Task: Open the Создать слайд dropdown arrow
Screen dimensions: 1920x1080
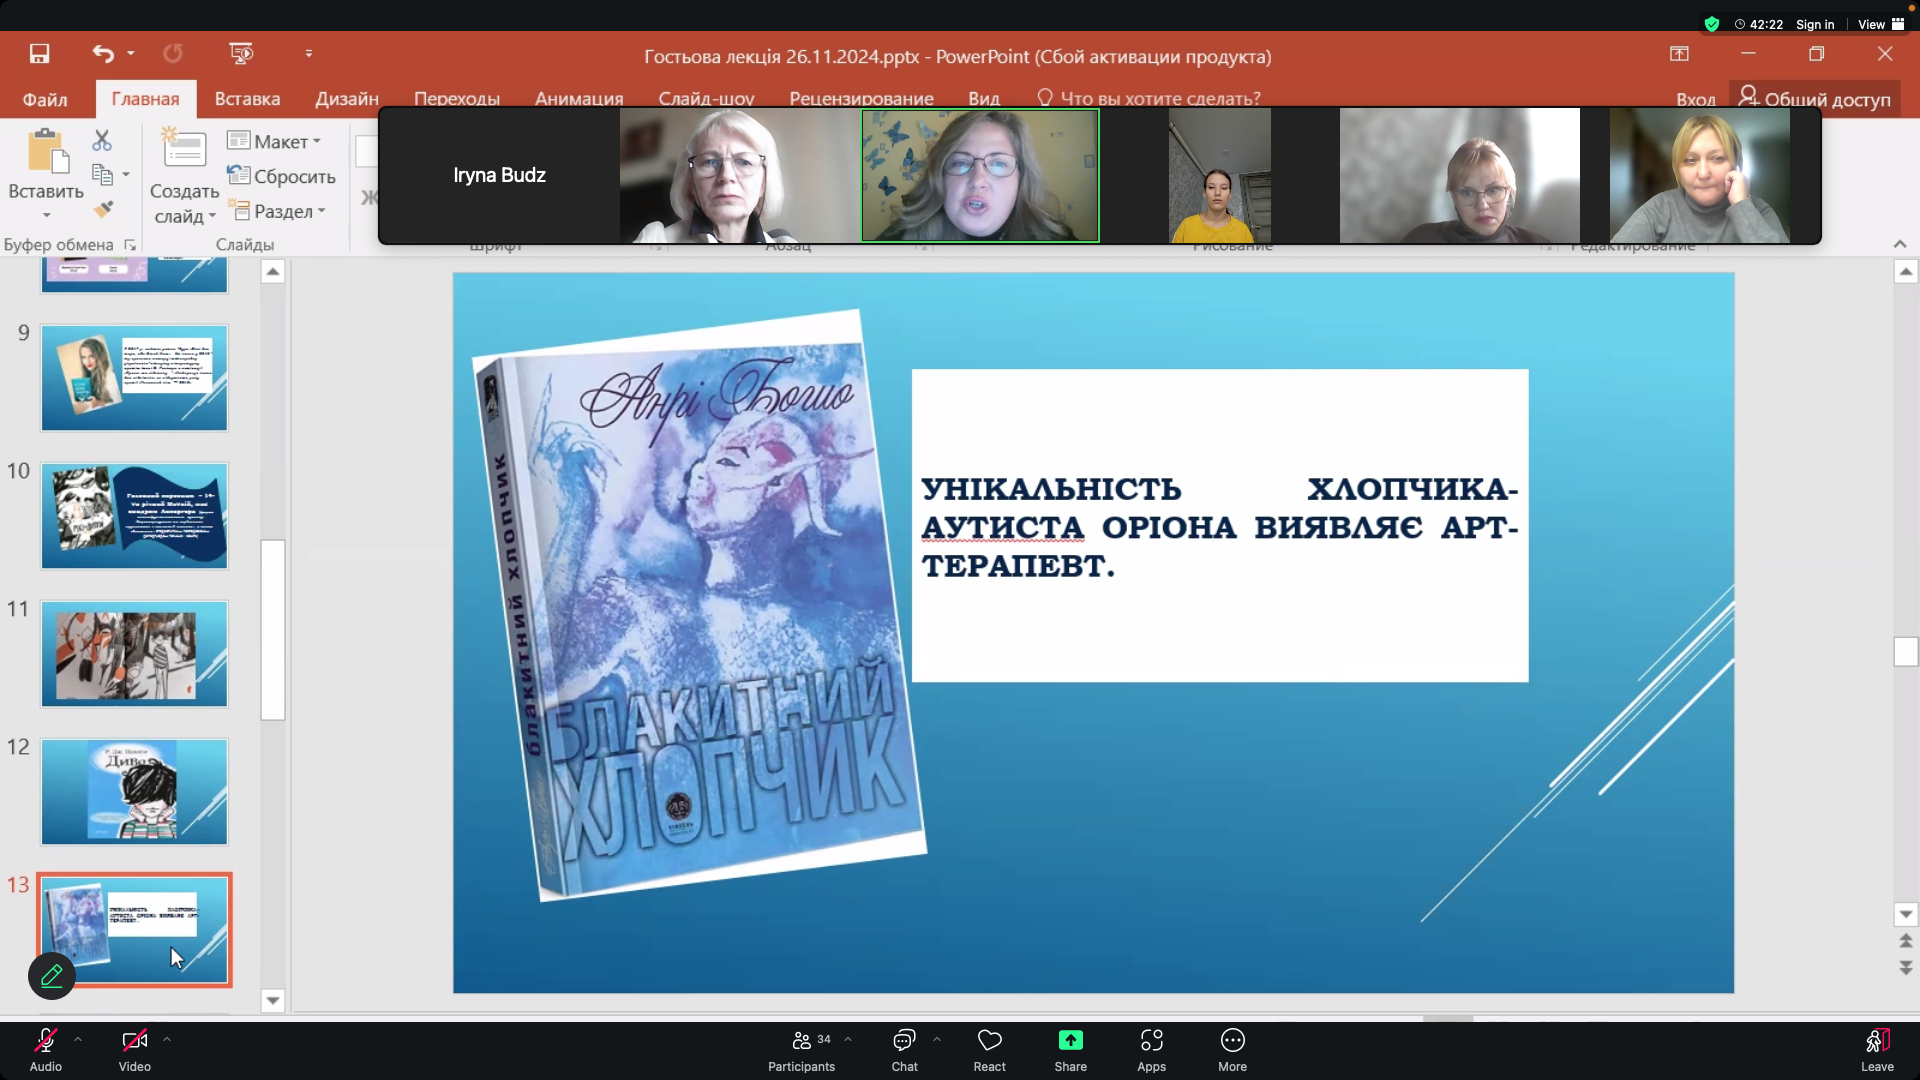Action: (213, 216)
